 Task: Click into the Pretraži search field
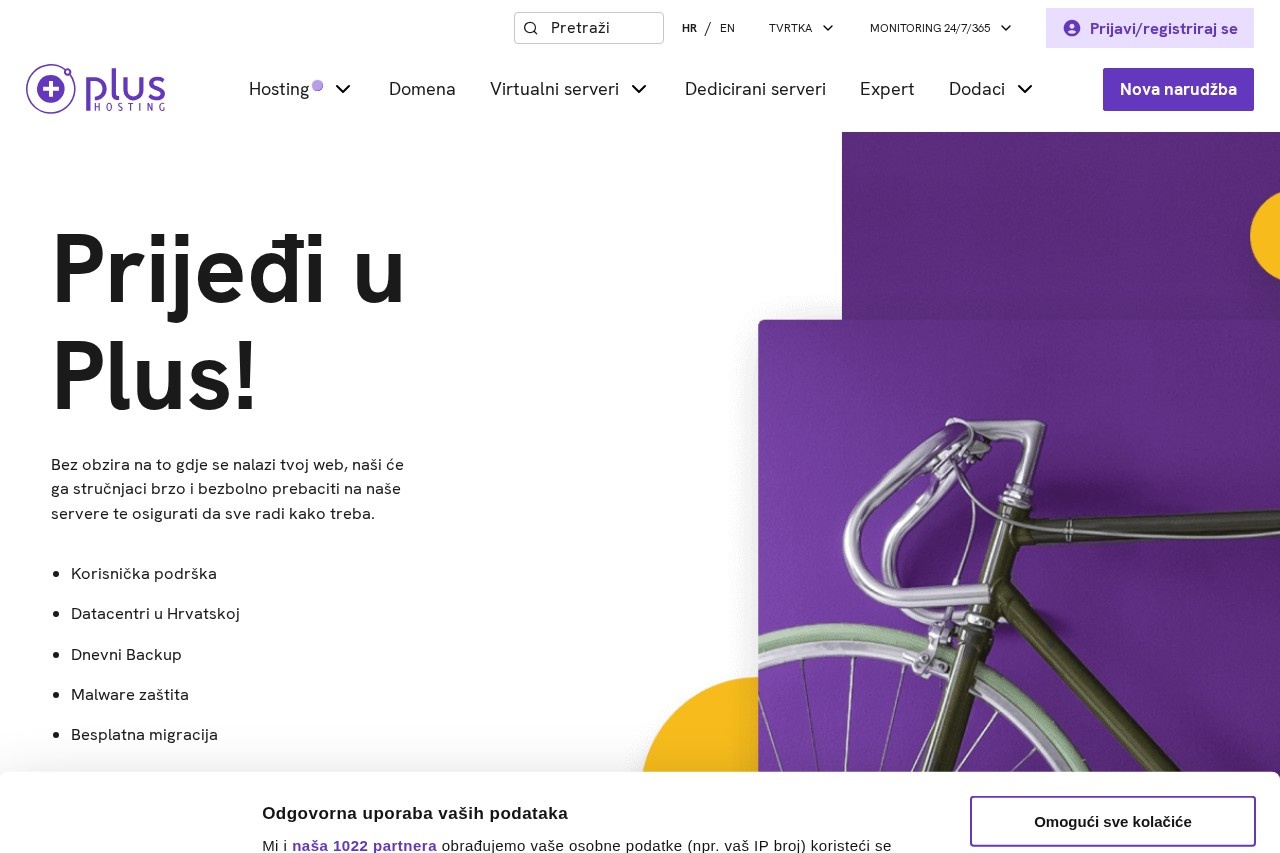589,28
